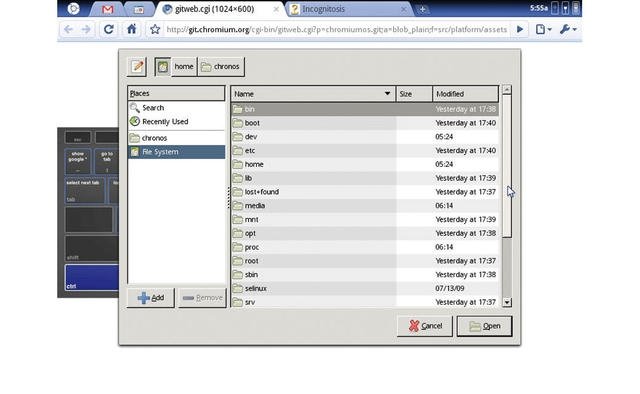
Task: Open a new tab with plus button
Action: click(422, 9)
